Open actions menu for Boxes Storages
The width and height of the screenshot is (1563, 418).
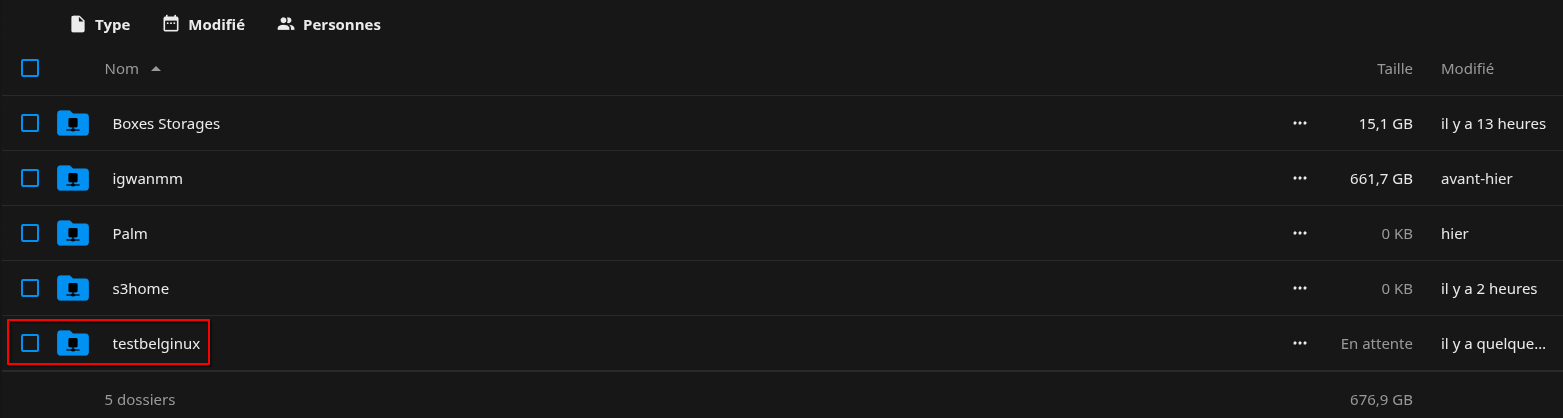tap(1299, 123)
